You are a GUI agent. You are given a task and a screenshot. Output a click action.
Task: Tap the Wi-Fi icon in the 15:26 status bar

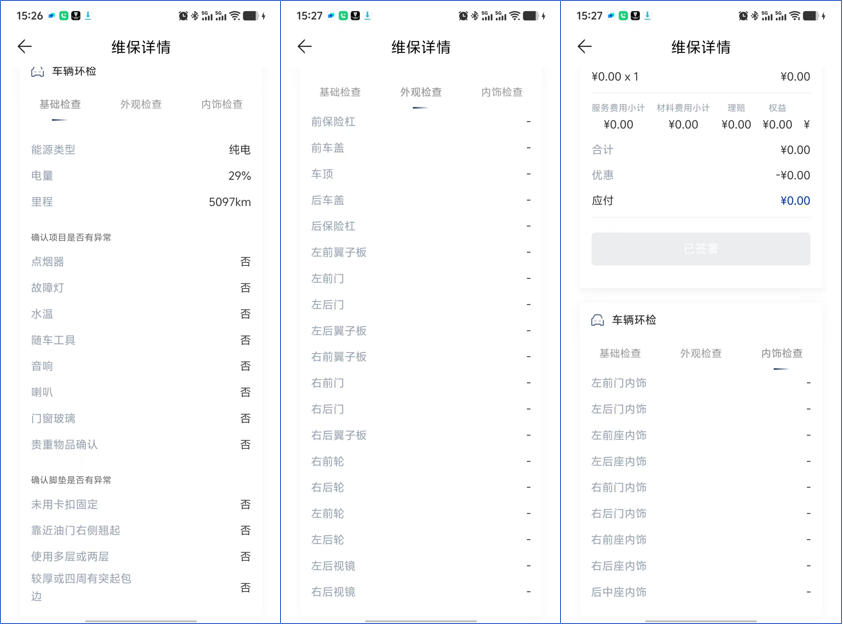(x=235, y=16)
